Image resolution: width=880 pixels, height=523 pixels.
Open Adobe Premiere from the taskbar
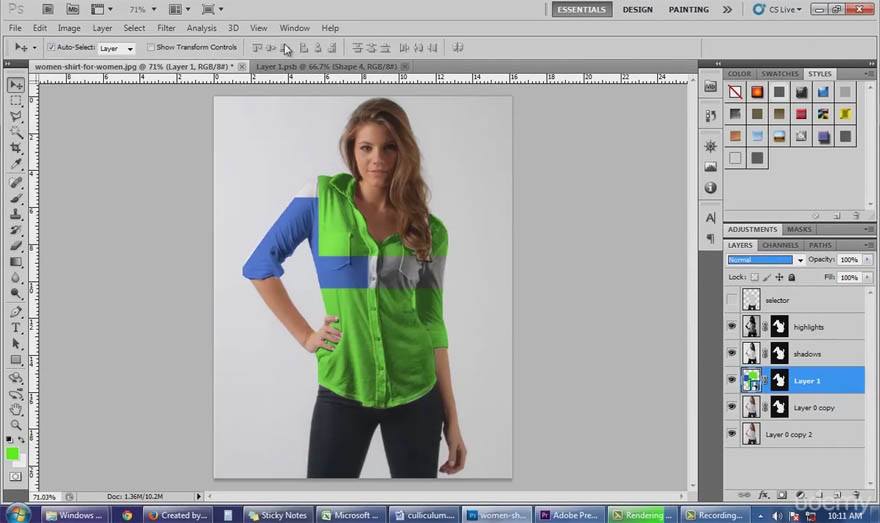[x=570, y=515]
